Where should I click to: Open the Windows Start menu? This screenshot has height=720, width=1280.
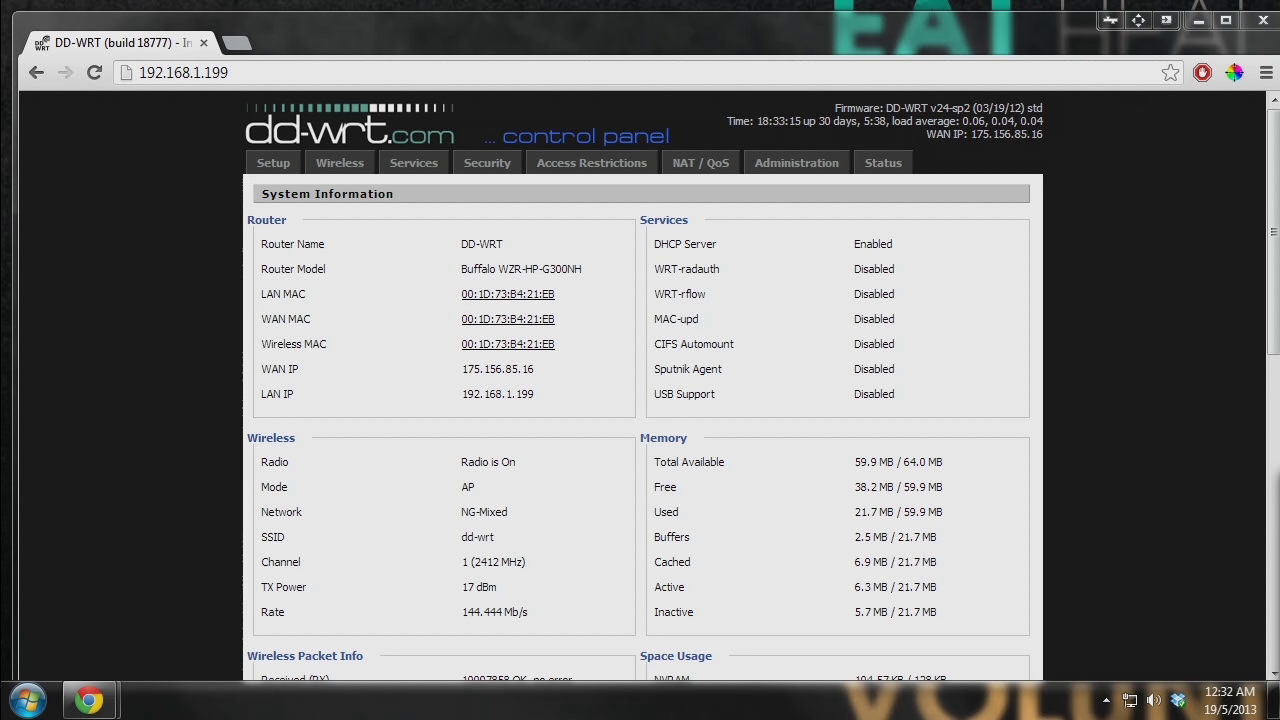[x=28, y=700]
